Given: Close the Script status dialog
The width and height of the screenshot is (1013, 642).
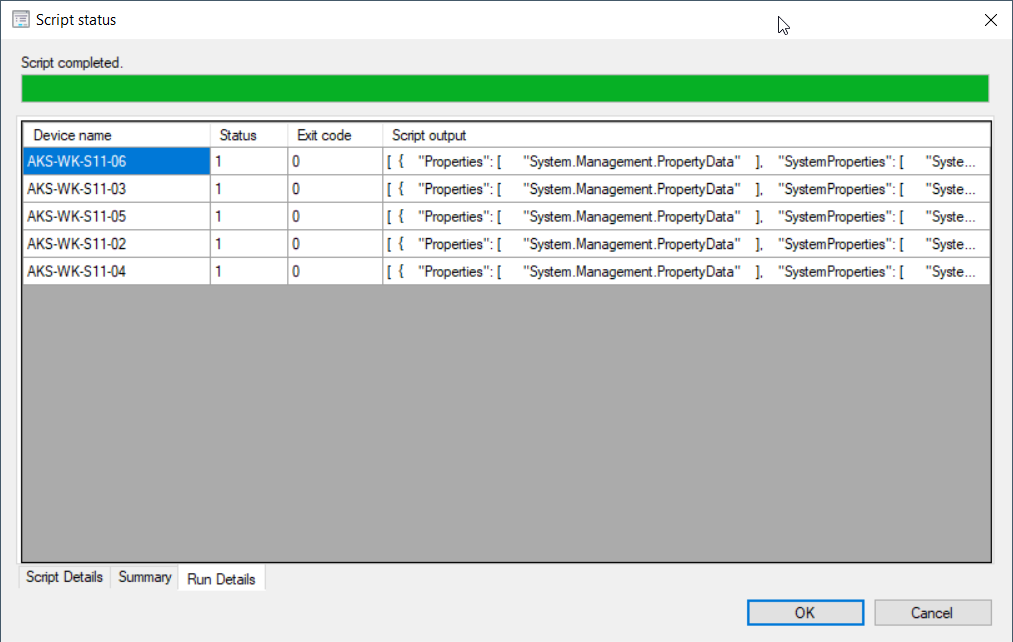Looking at the screenshot, I should (x=990, y=20).
